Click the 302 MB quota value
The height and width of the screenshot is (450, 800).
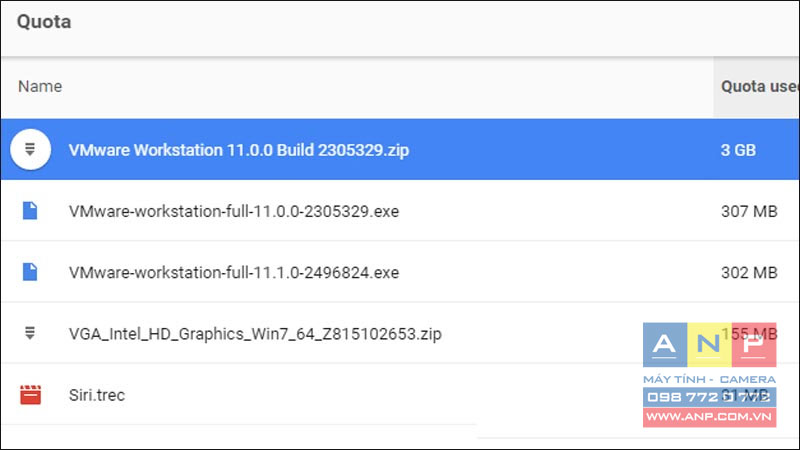click(x=749, y=272)
